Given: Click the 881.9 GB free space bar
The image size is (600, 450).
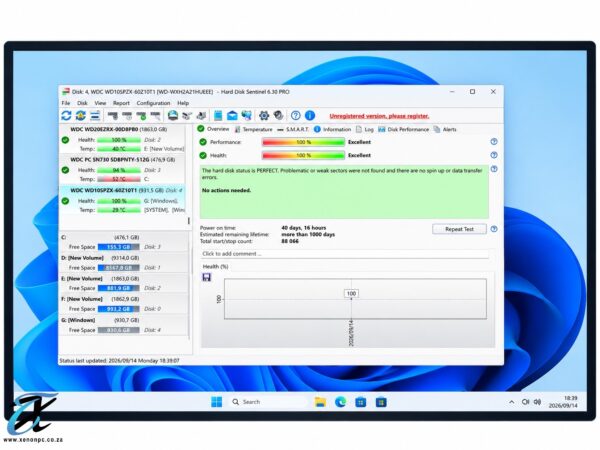Looking at the screenshot, I should pos(119,288).
